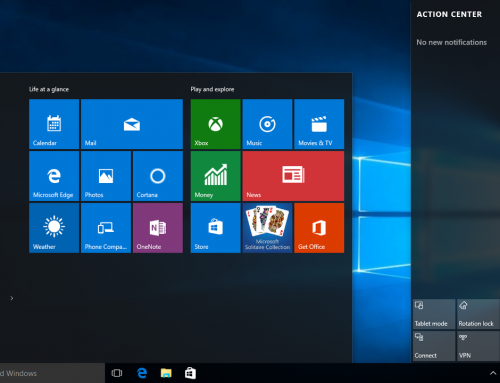This screenshot has width=500, height=383.
Task: Expand the arrow on Start menu's left
Action: [12, 298]
